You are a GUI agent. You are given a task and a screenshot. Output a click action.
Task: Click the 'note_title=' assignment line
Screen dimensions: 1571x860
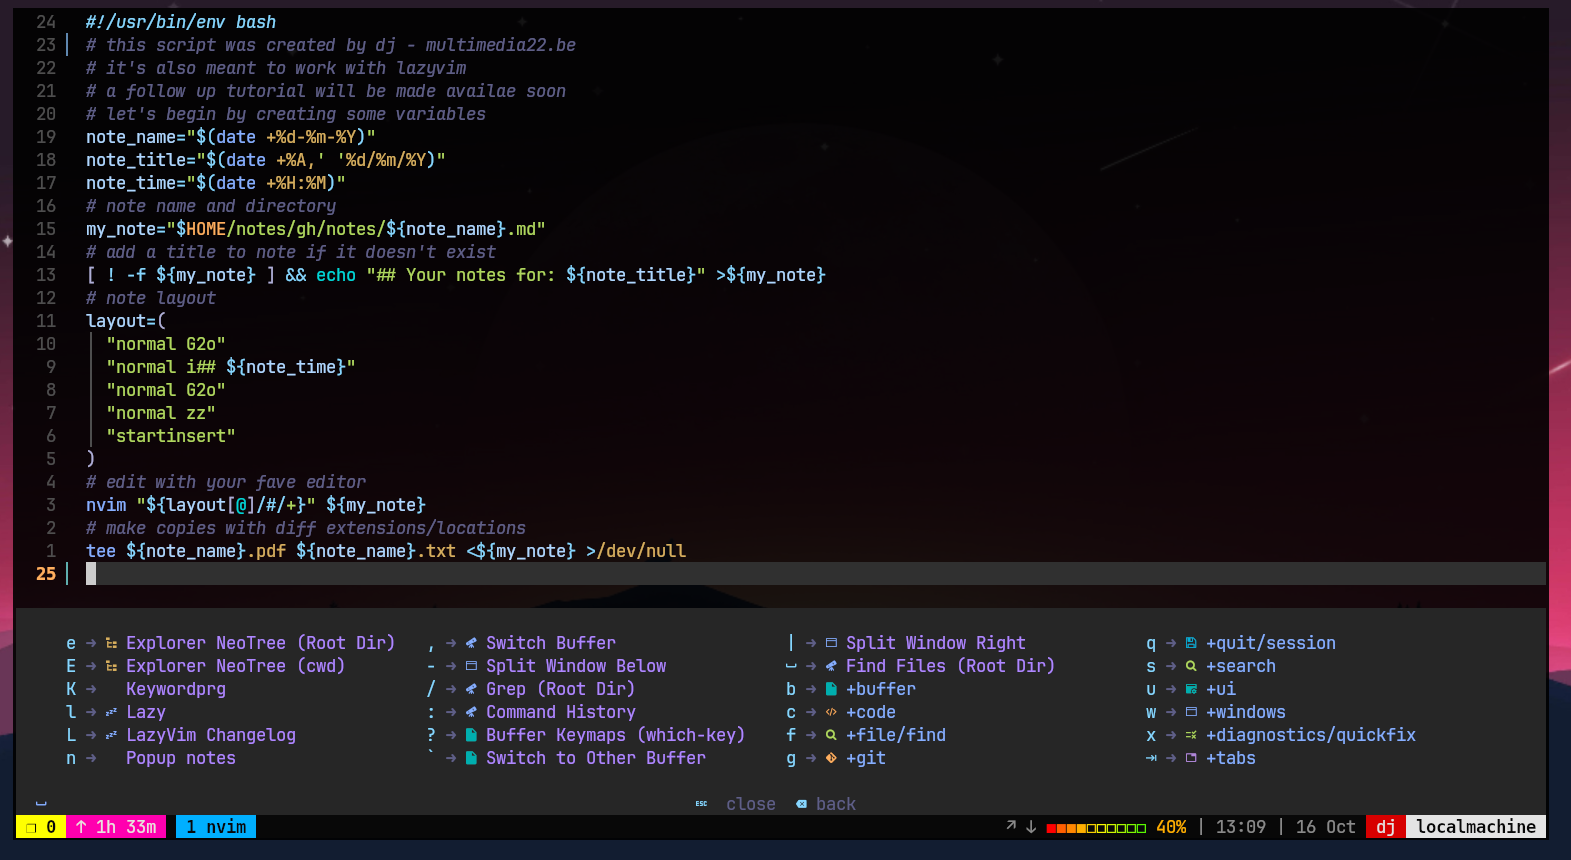point(266,160)
